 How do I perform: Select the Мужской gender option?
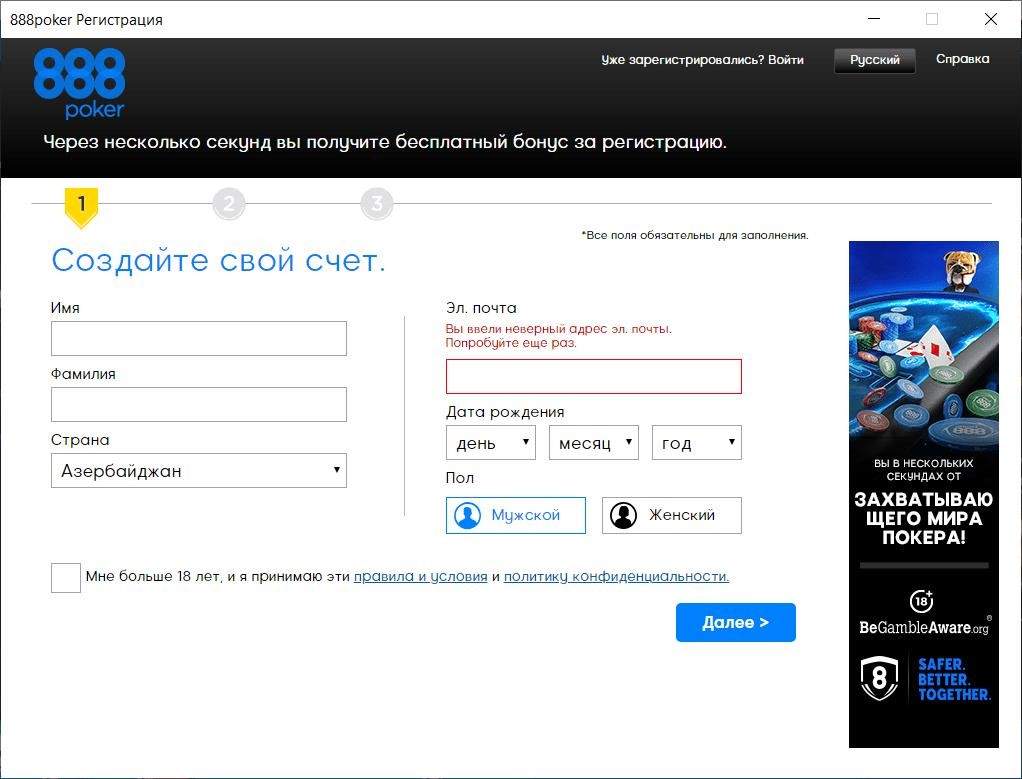point(516,515)
